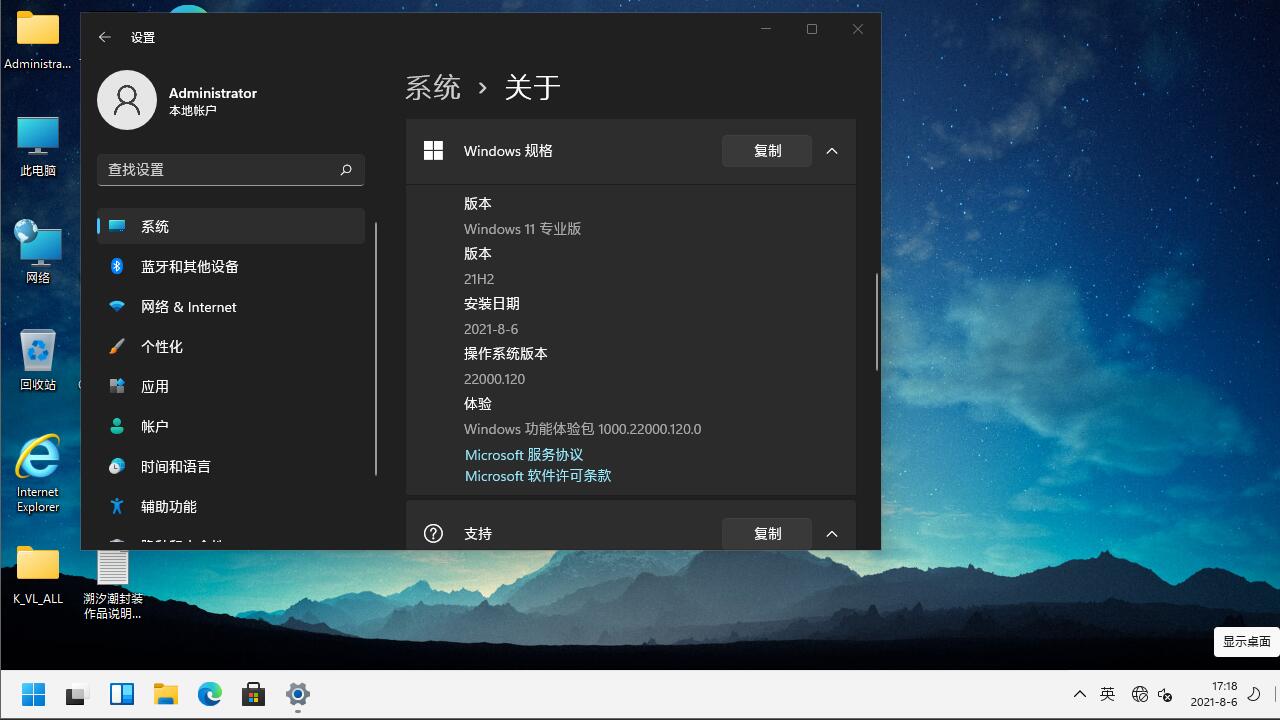1280x720 pixels.
Task: Open the muted volume tray icon
Action: click(1165, 694)
